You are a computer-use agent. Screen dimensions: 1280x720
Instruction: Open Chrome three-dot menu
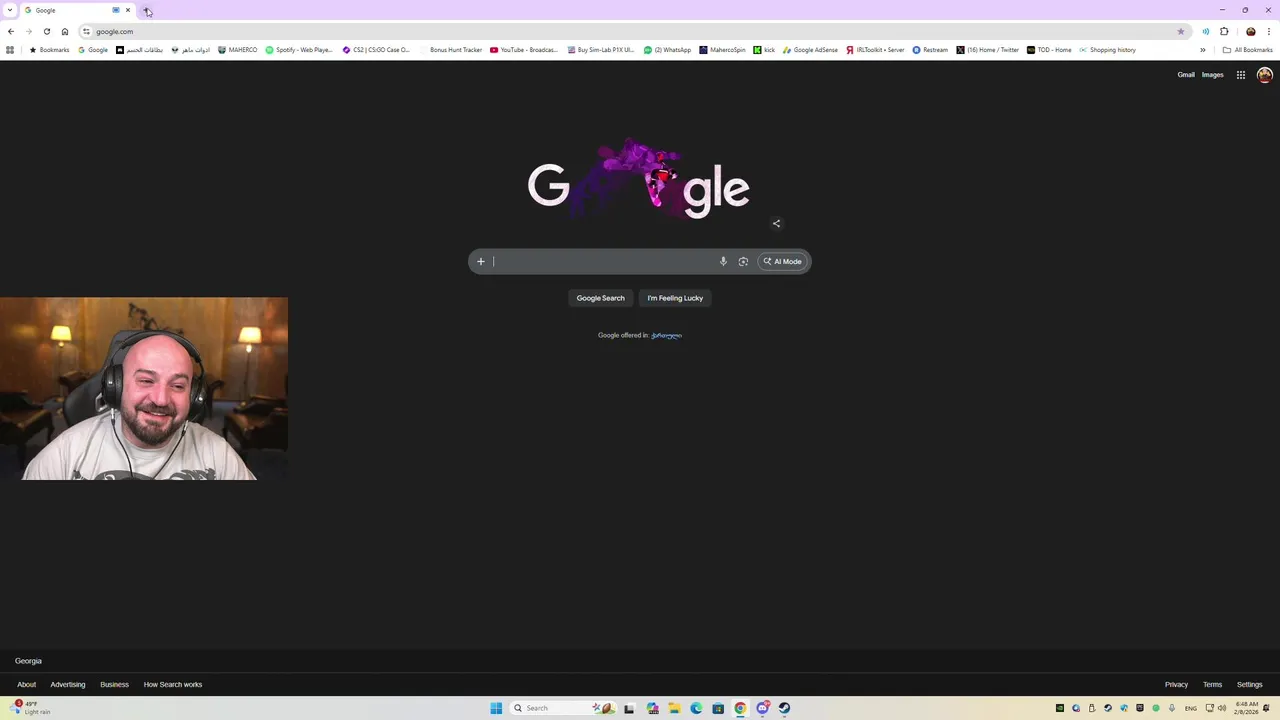point(1269,31)
